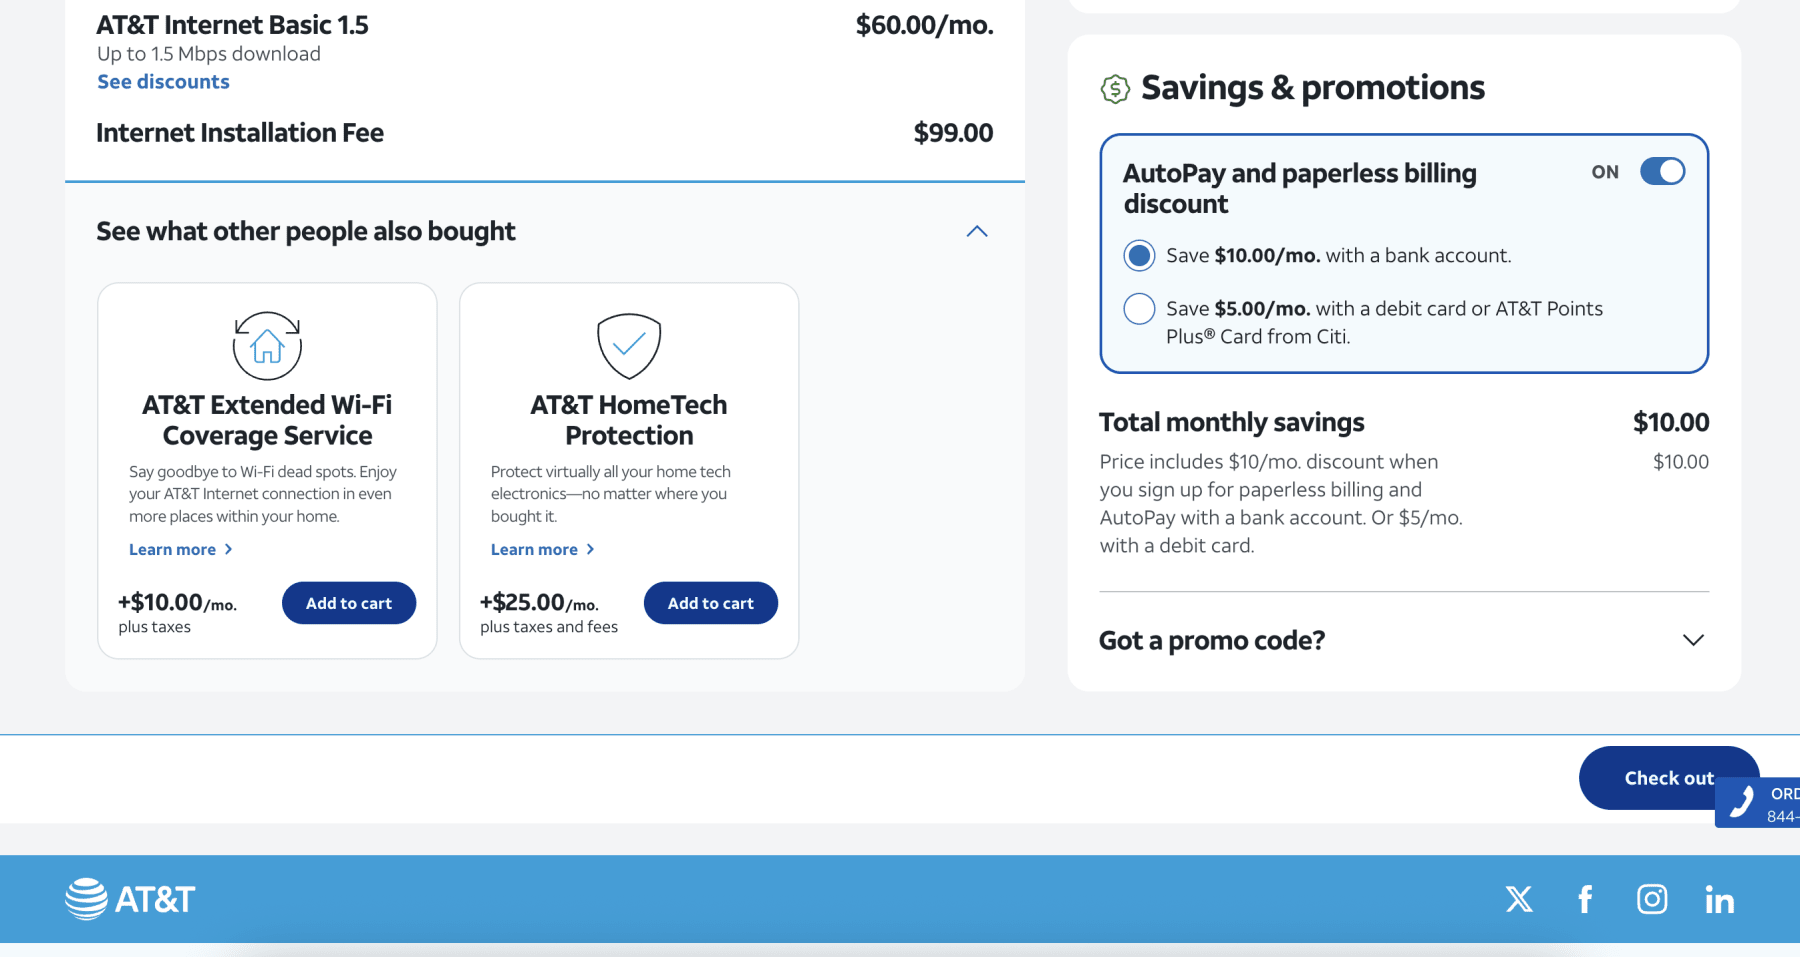The image size is (1800, 957).
Task: Click the HomeTech Protection shield icon
Action: click(628, 347)
